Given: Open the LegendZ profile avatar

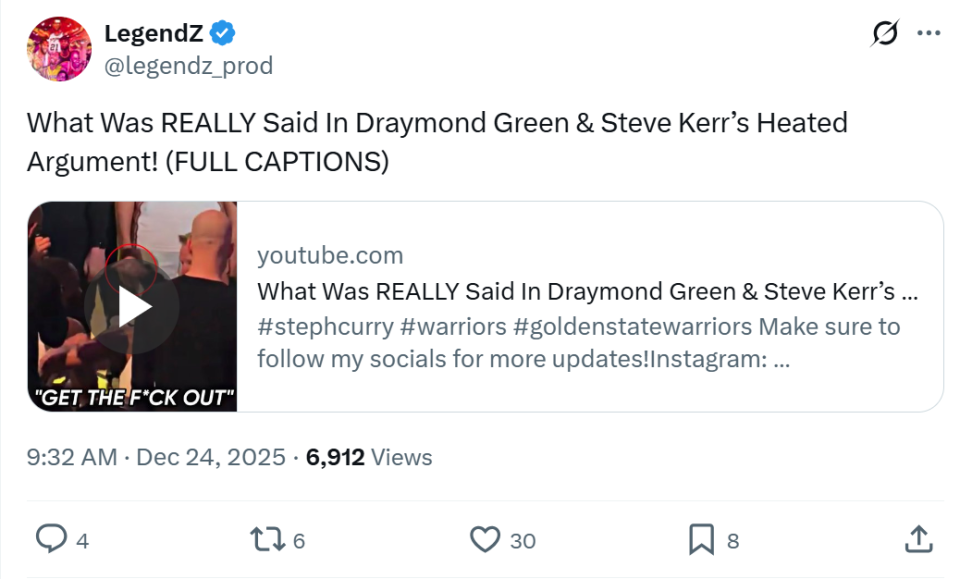Looking at the screenshot, I should coord(59,49).
